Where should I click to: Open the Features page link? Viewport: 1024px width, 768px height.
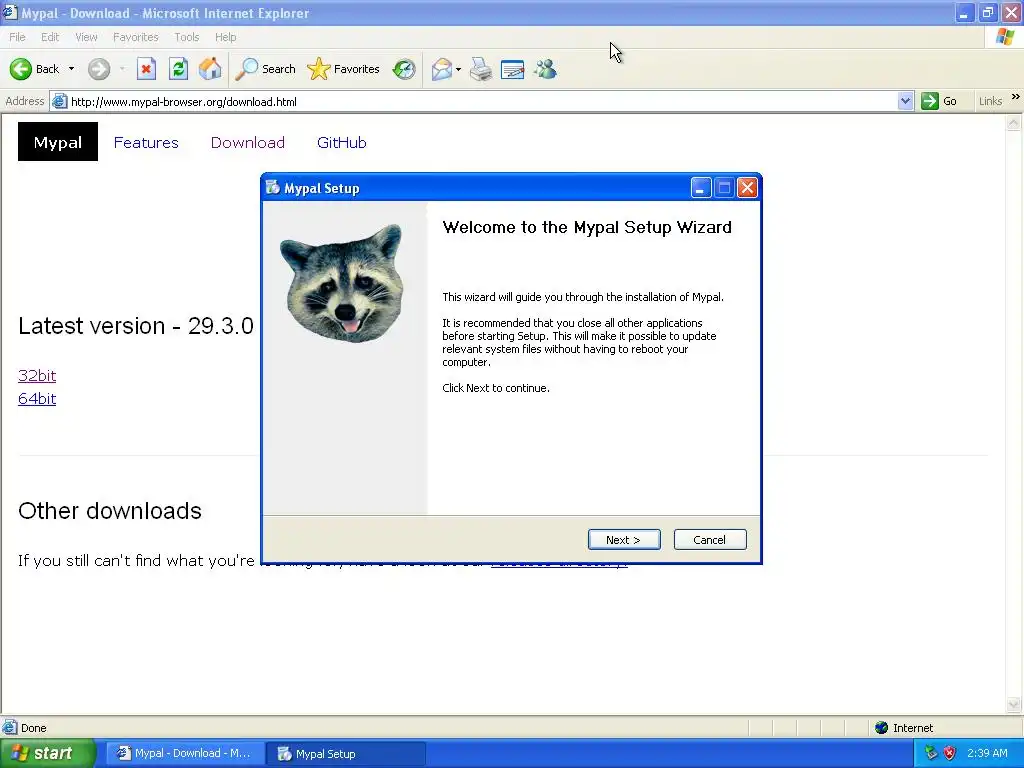pyautogui.click(x=146, y=142)
